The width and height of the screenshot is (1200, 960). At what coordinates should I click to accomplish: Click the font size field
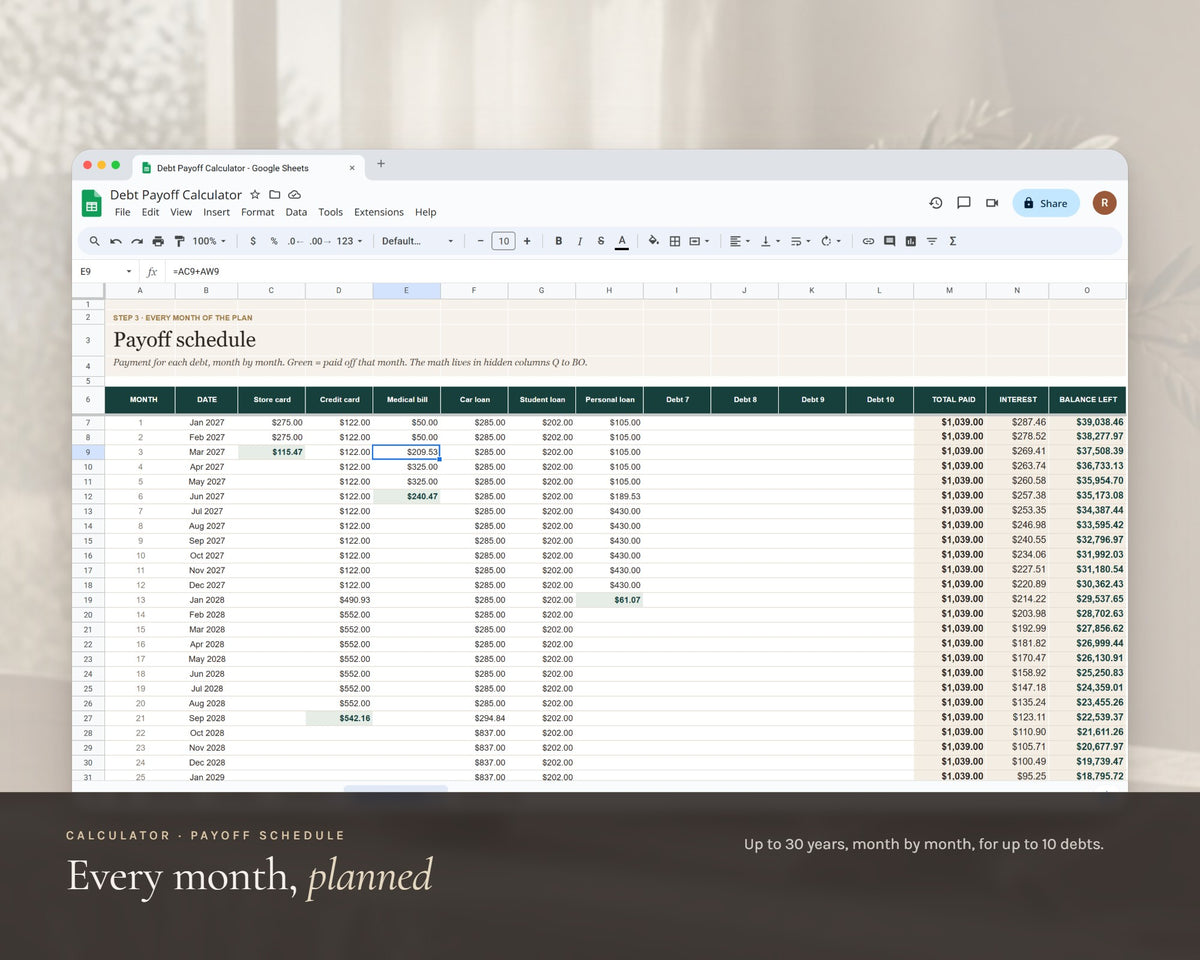503,241
